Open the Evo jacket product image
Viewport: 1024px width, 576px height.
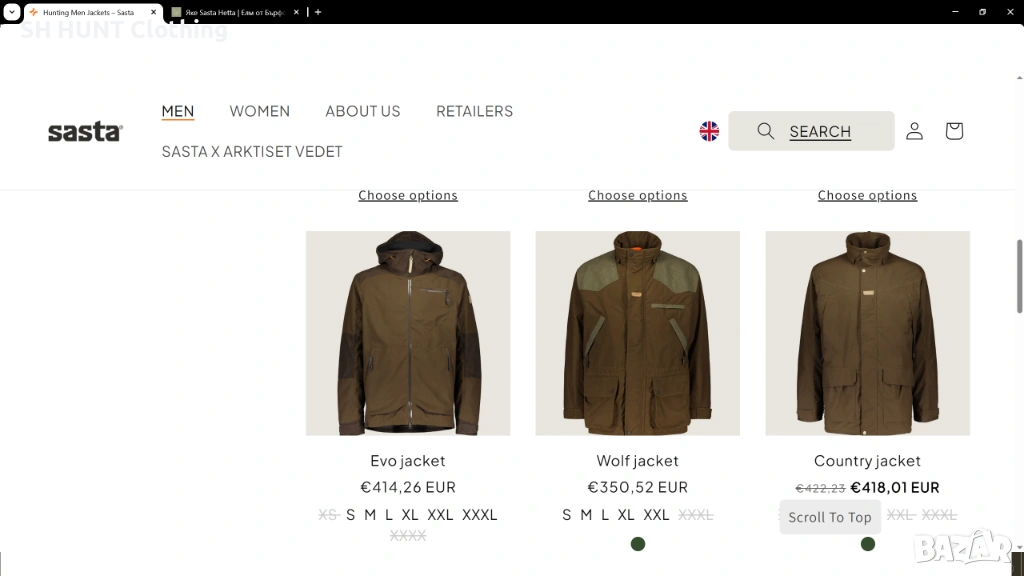pyautogui.click(x=408, y=333)
